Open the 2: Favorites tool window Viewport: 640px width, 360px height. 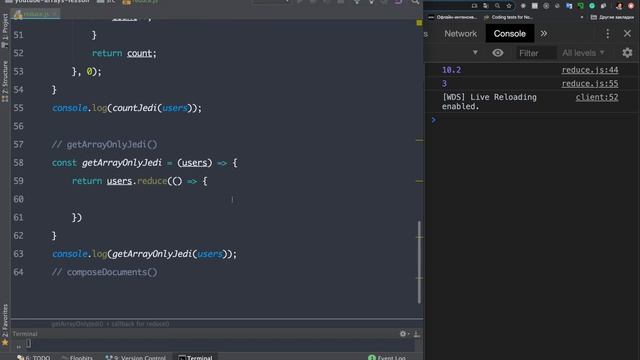pyautogui.click(x=5, y=320)
